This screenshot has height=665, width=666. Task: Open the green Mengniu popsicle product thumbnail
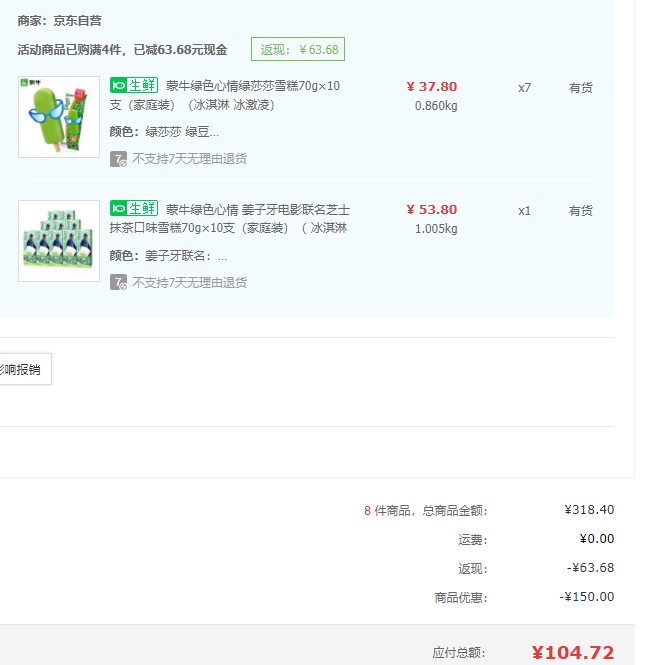click(x=59, y=117)
